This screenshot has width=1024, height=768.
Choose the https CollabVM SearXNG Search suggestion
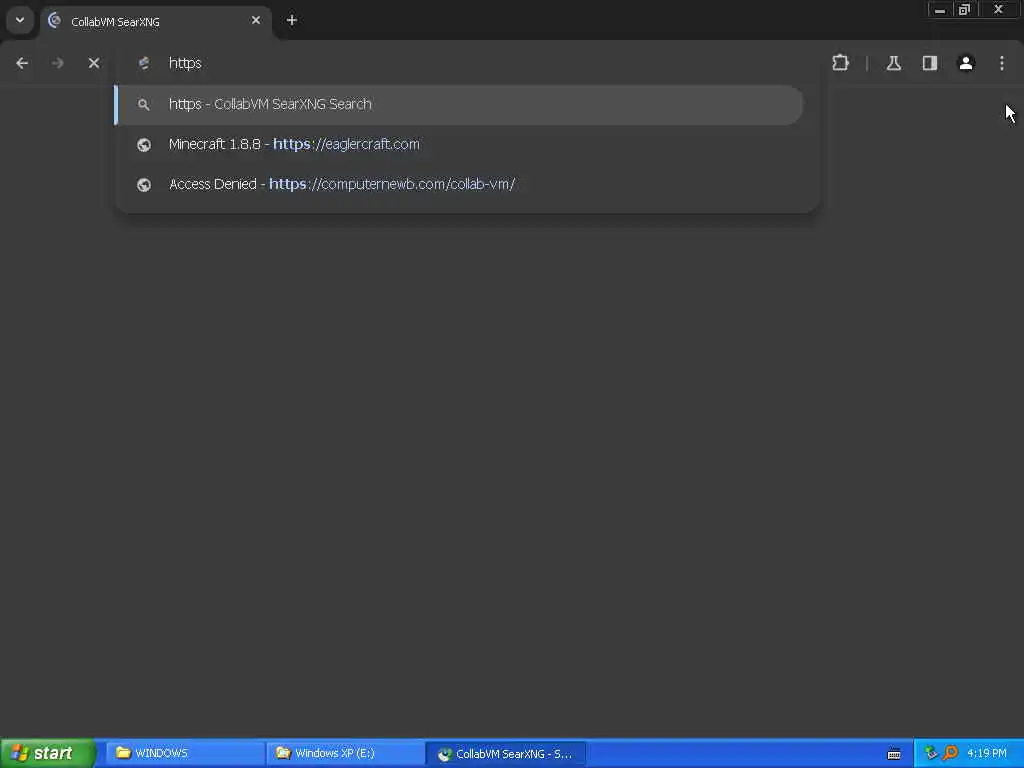pos(459,104)
